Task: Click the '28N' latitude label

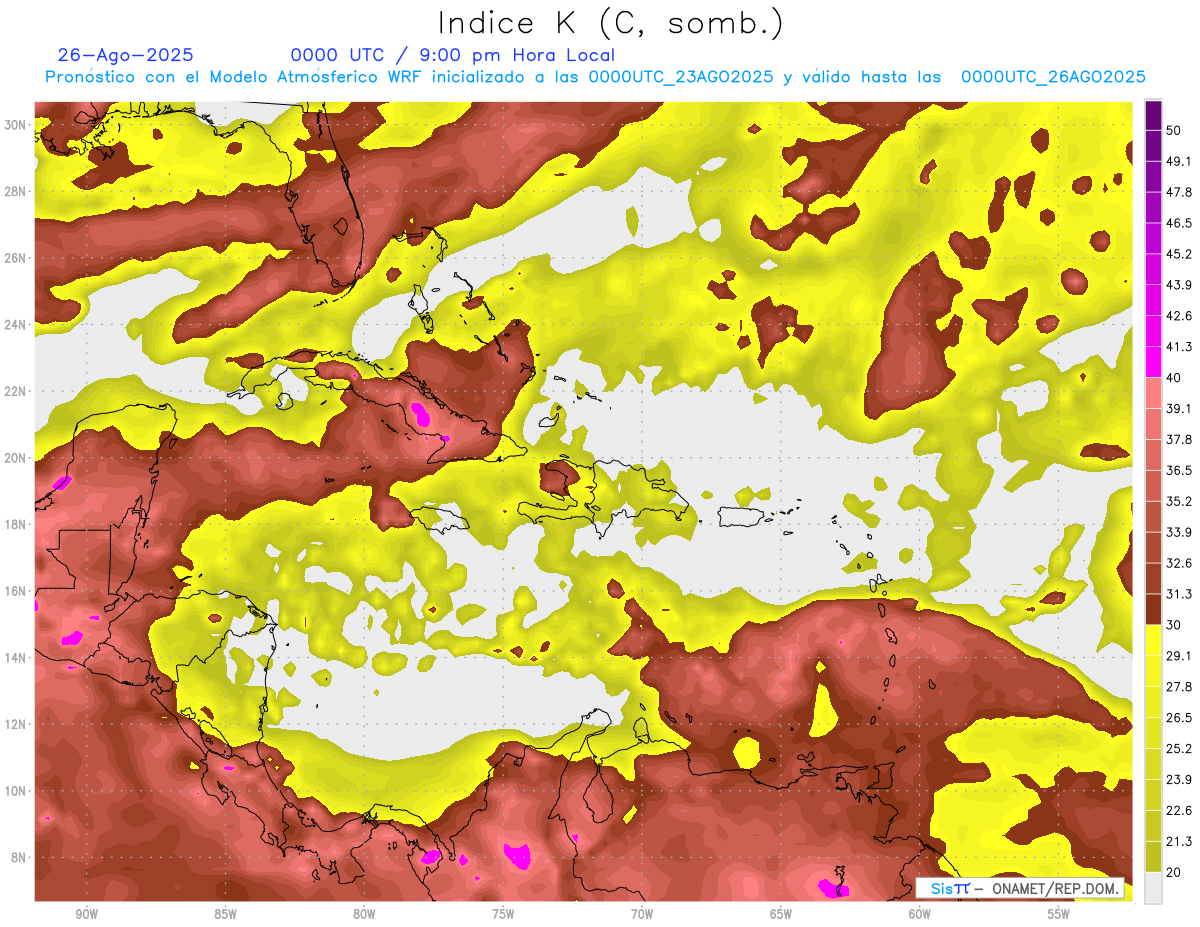Action: pyautogui.click(x=17, y=191)
